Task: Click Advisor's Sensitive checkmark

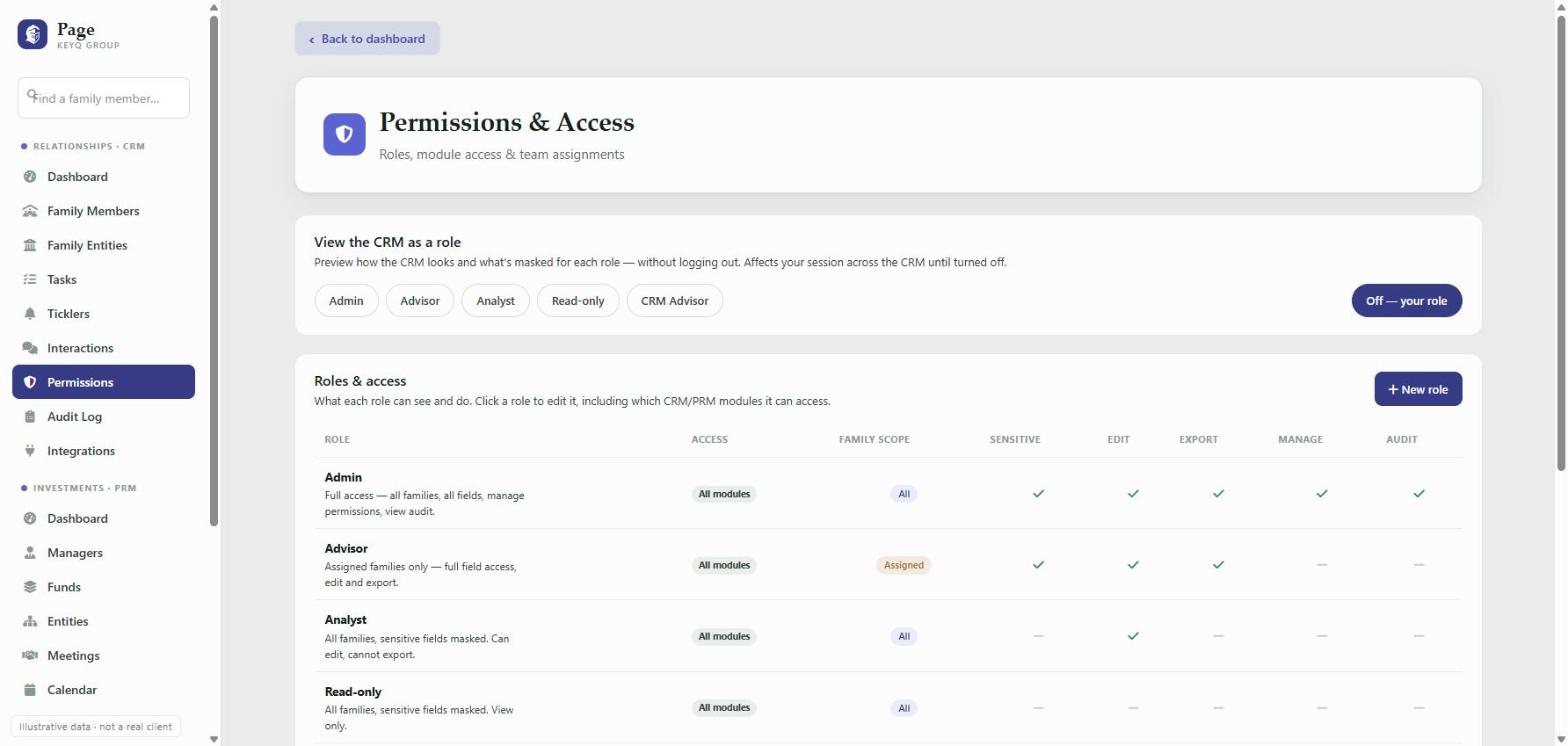Action: click(x=1038, y=565)
